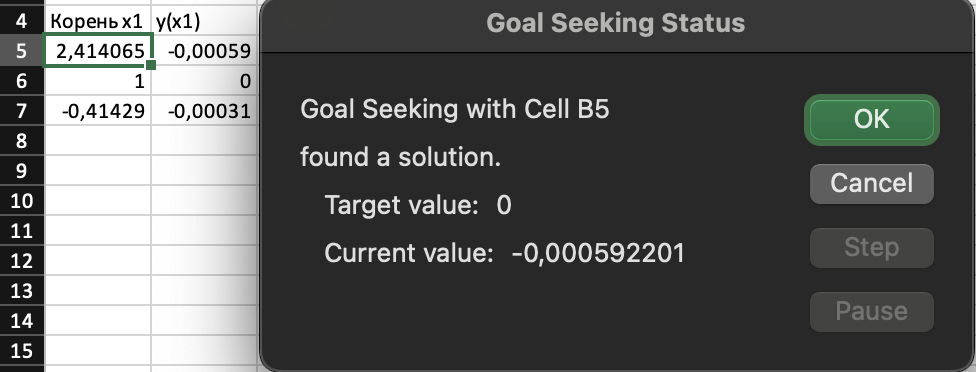This screenshot has height=372, width=976.
Task: Click the fill handle of the selected cell
Action: pos(151,65)
